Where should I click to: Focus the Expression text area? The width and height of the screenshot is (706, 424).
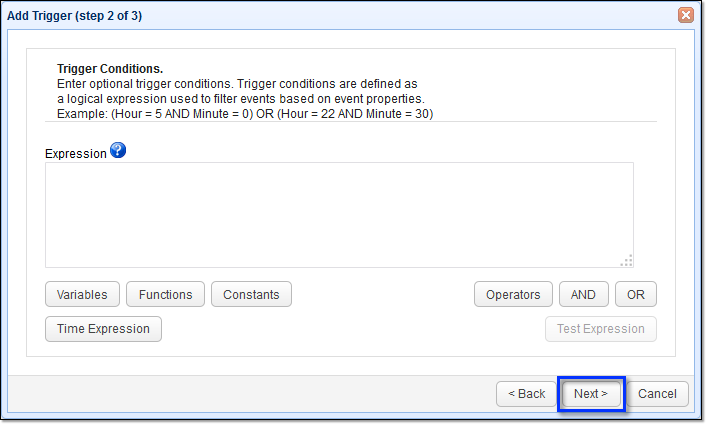coord(338,214)
